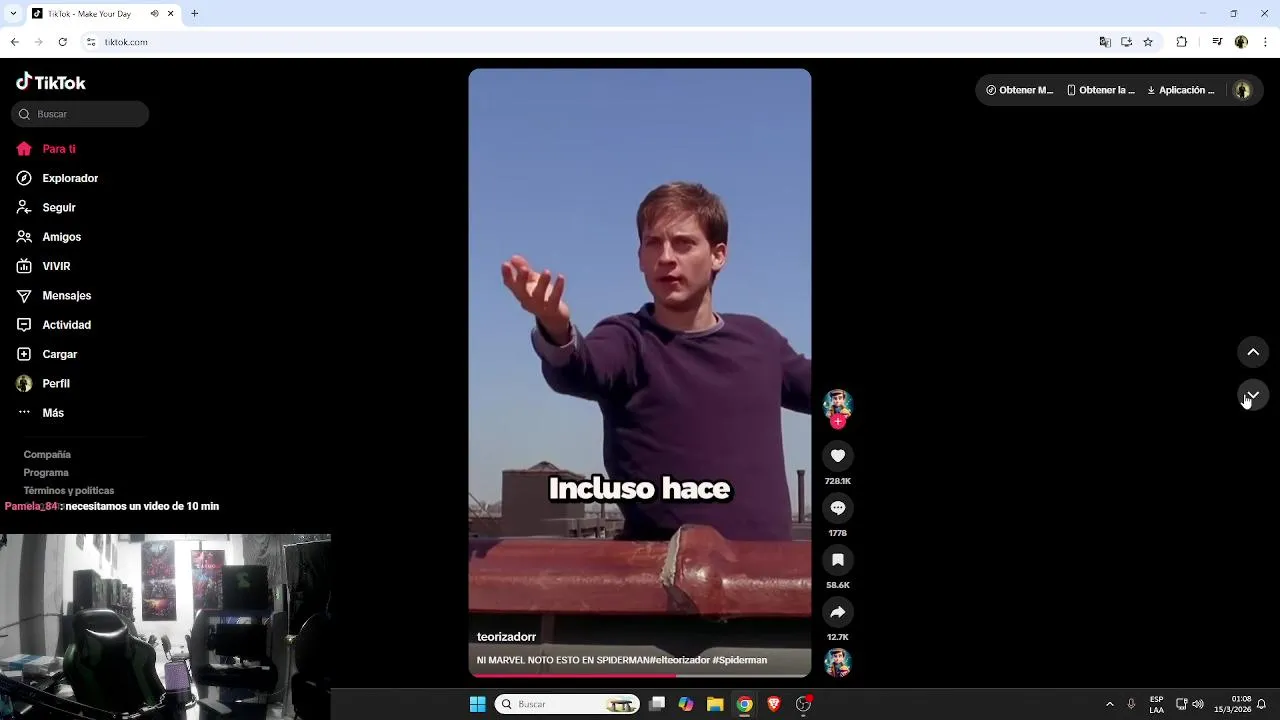Open Chrome profile avatar
This screenshot has width=1280, height=720.
[1241, 42]
